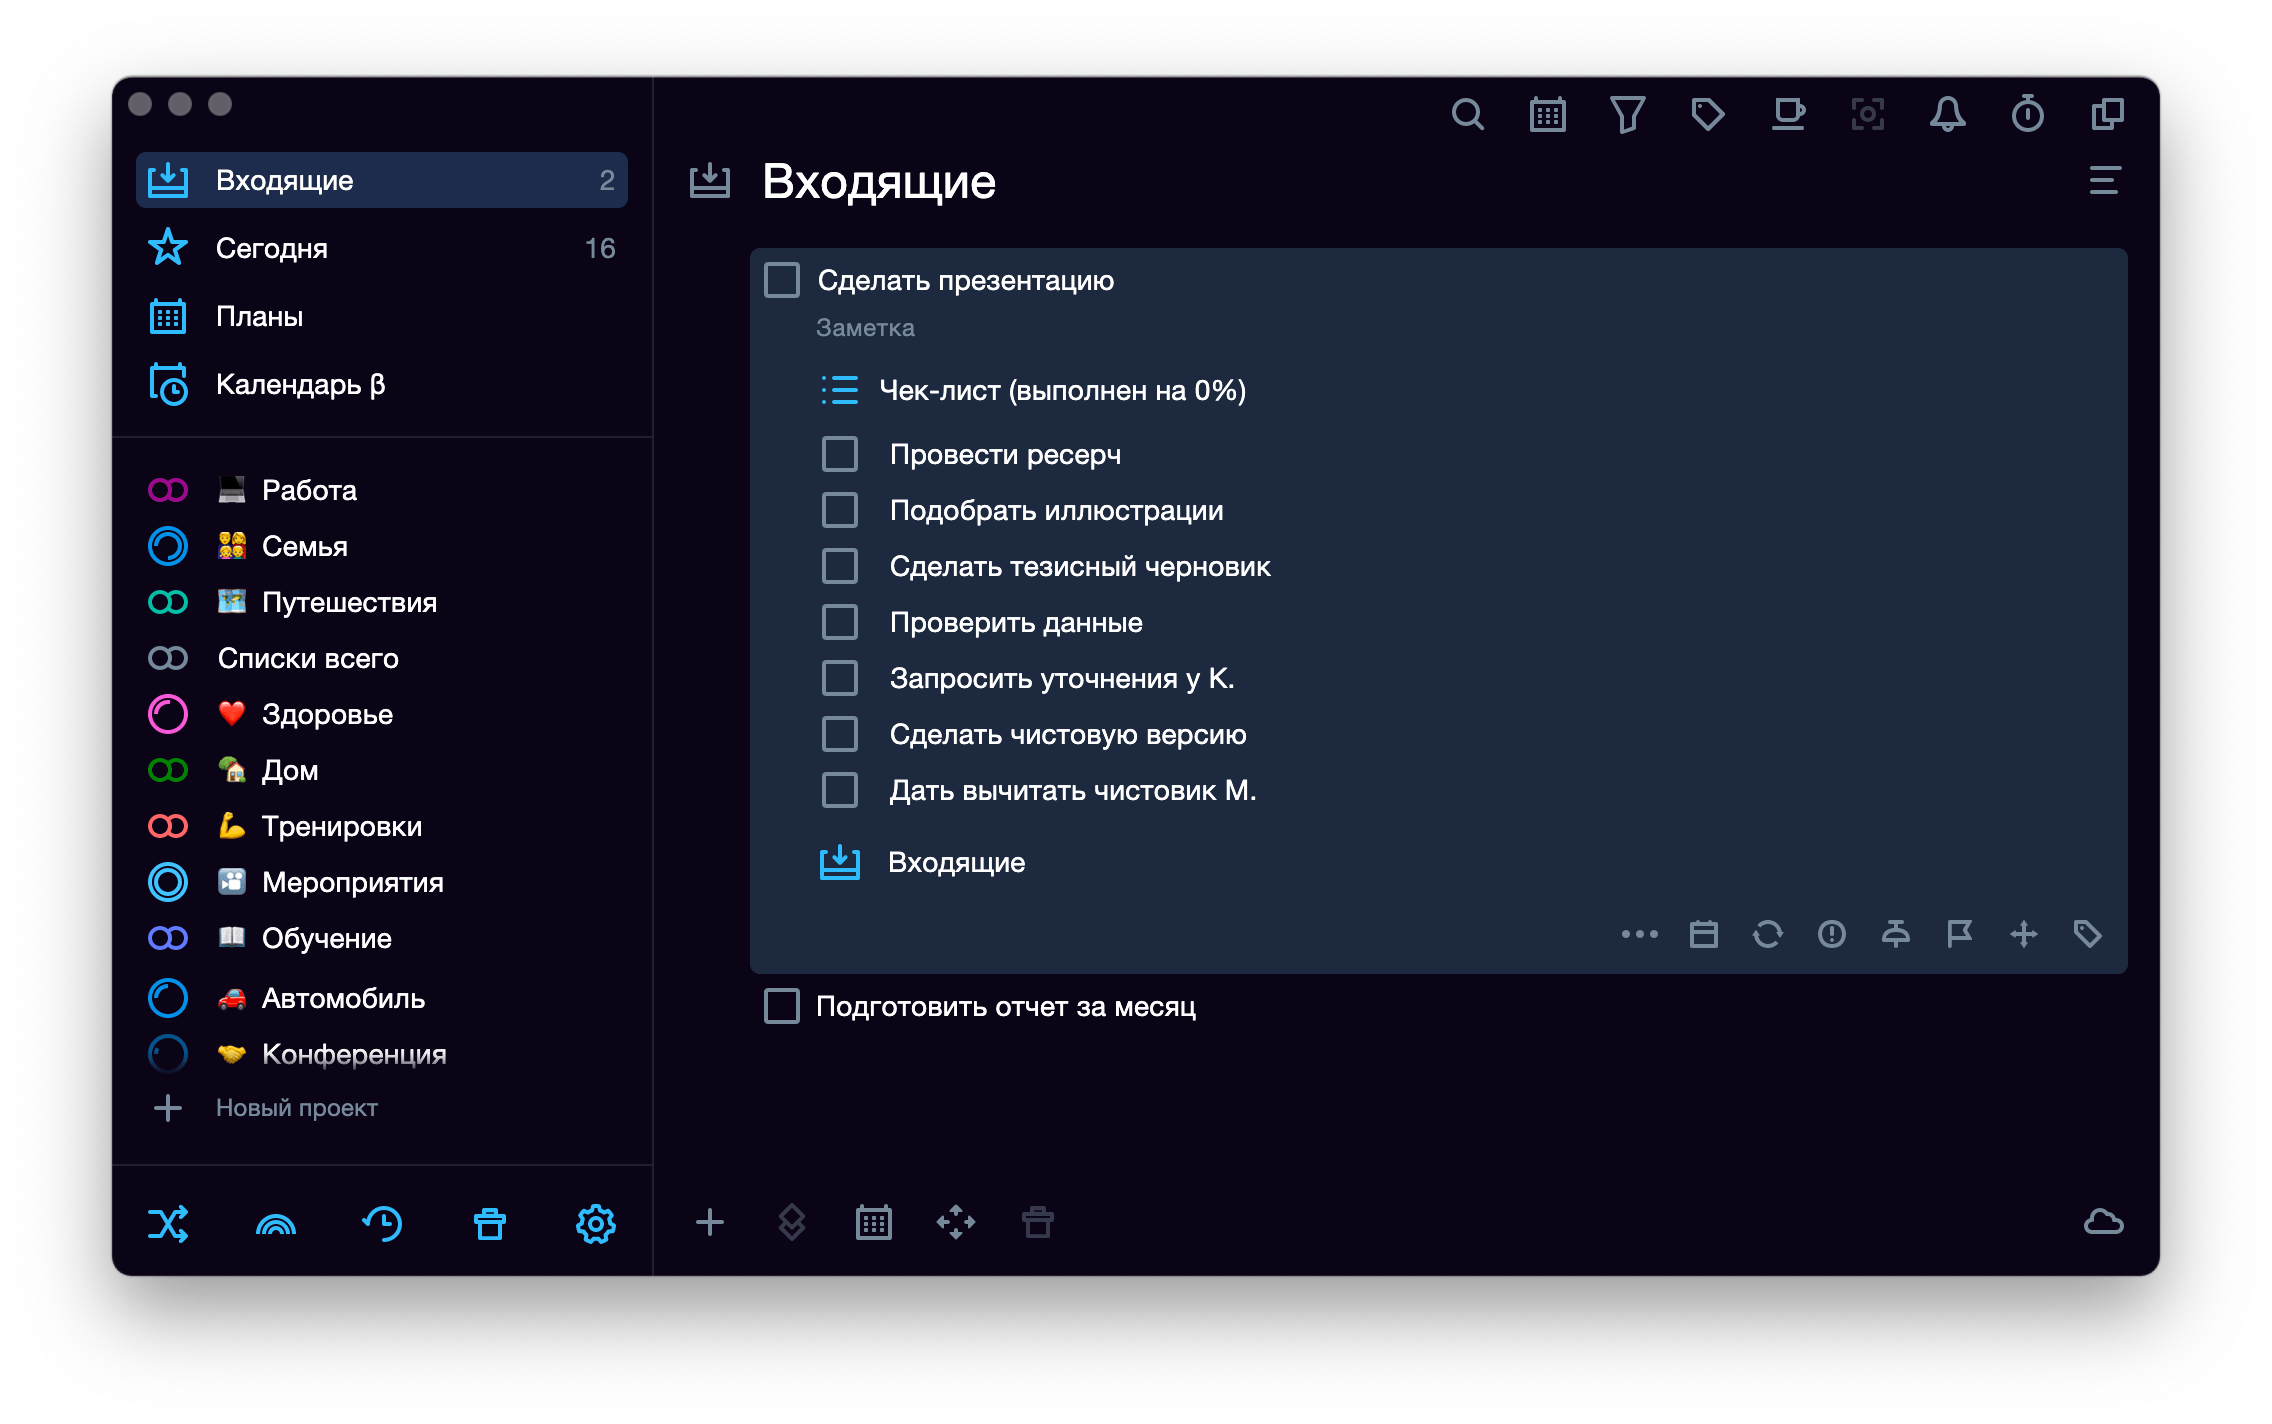Click the 'Подготовить отчет за месяц' task title
Viewport: 2272px width, 1424px height.
1005,1006
